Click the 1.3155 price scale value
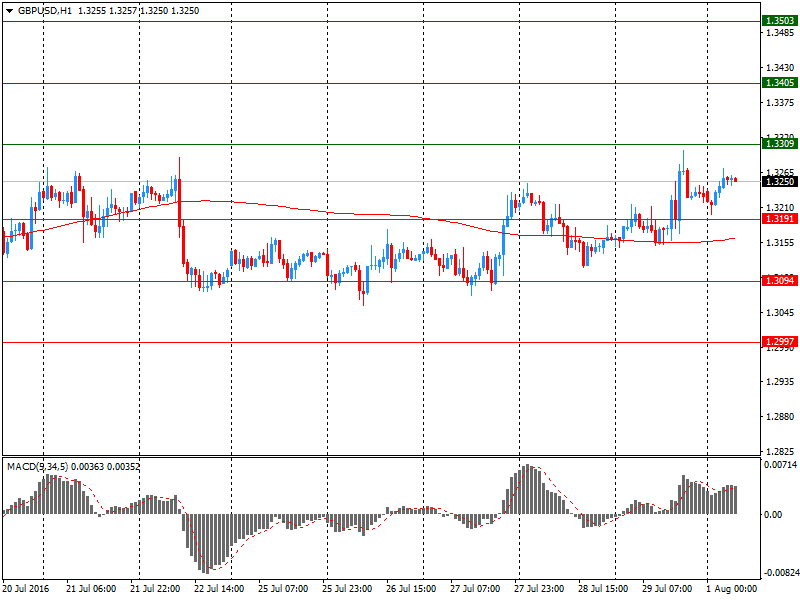800x600 pixels. (780, 243)
